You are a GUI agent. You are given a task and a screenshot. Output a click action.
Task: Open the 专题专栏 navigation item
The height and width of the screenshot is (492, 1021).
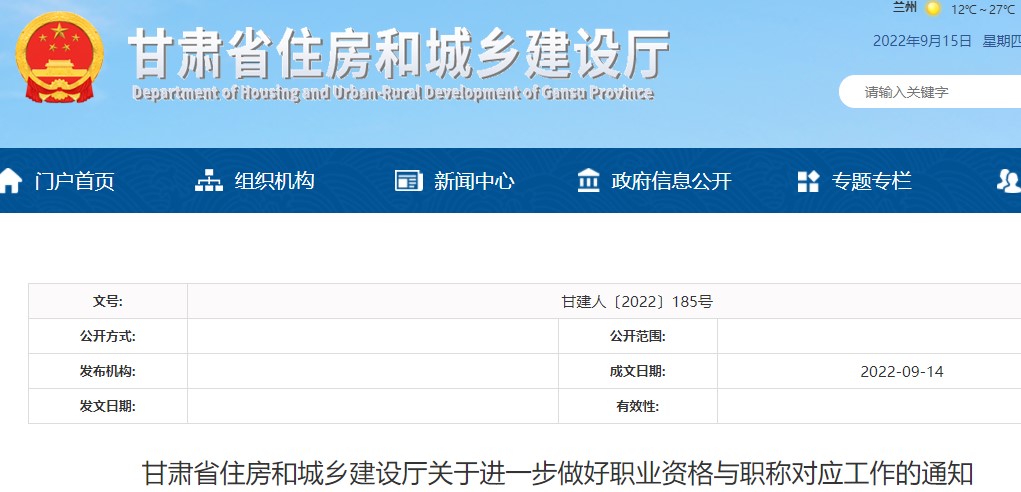tap(872, 181)
